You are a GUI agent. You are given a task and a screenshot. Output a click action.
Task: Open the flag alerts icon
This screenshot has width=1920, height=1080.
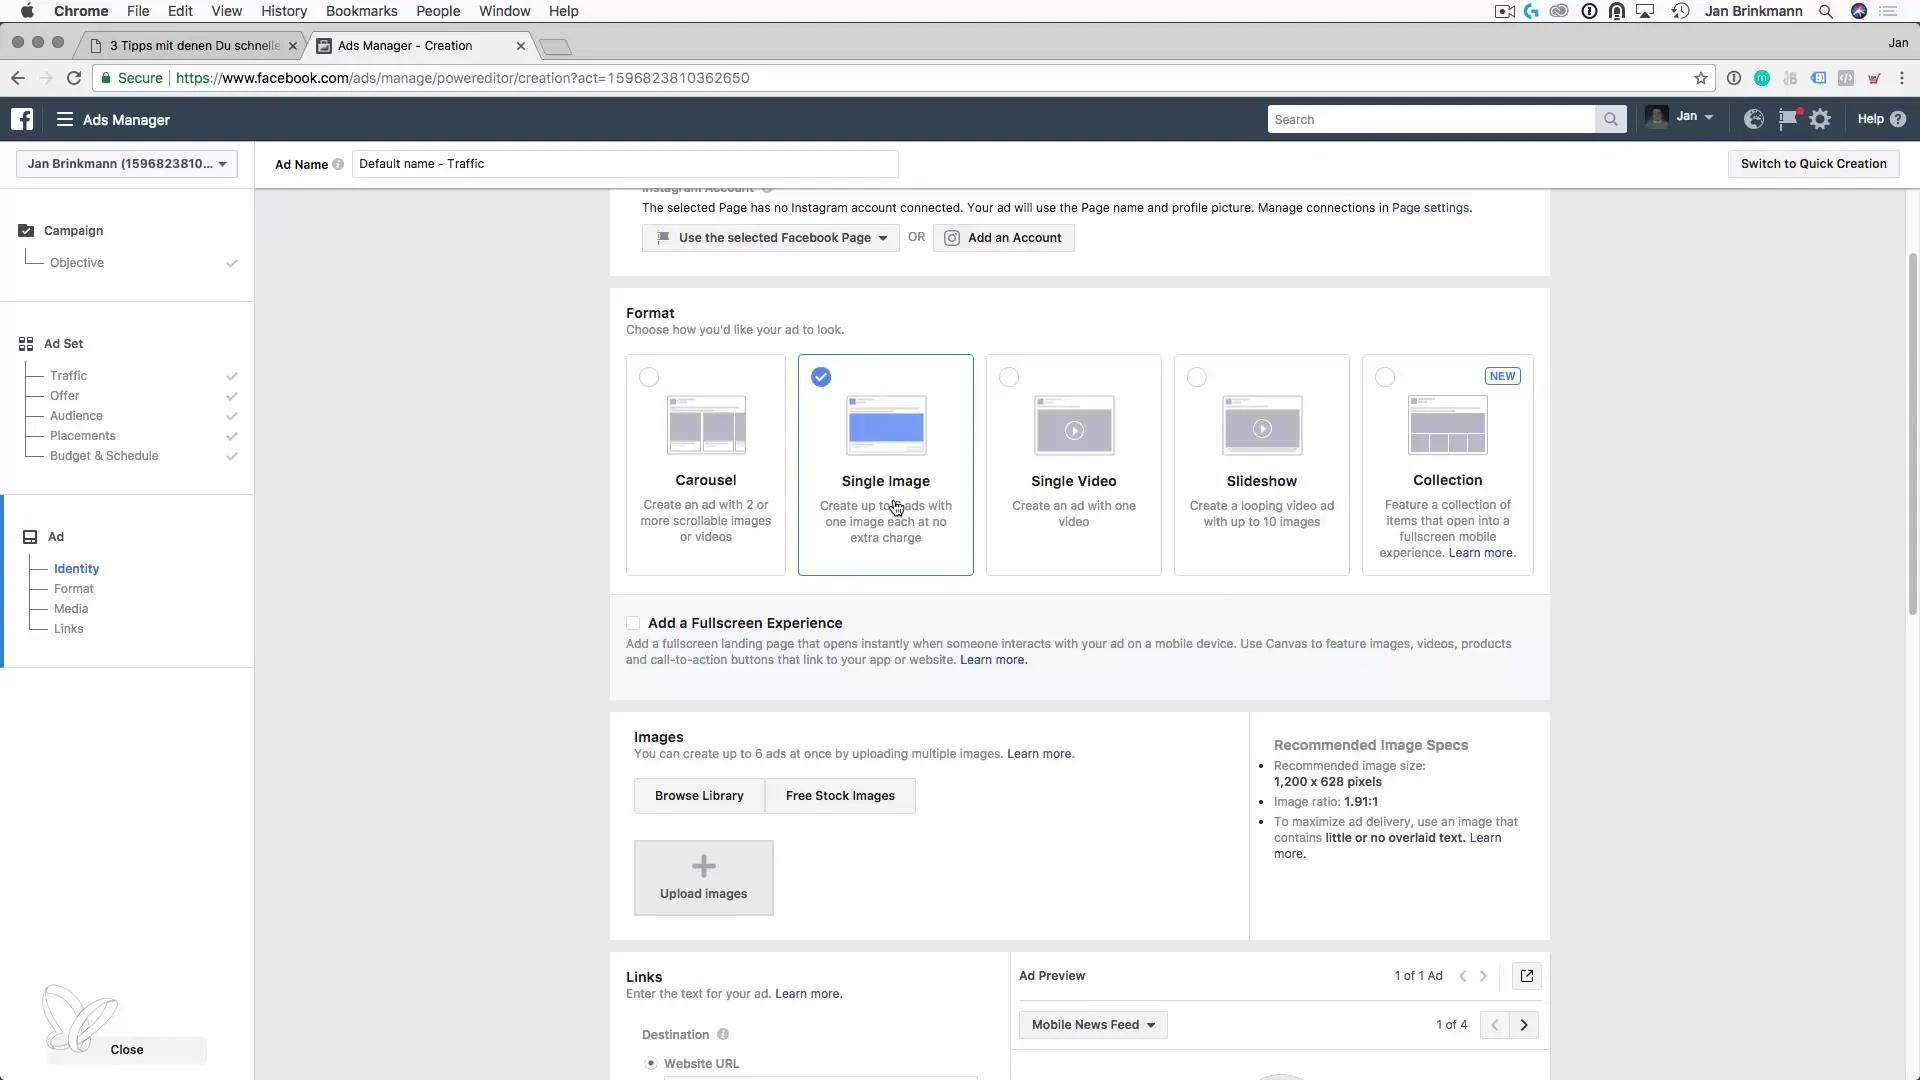1787,119
